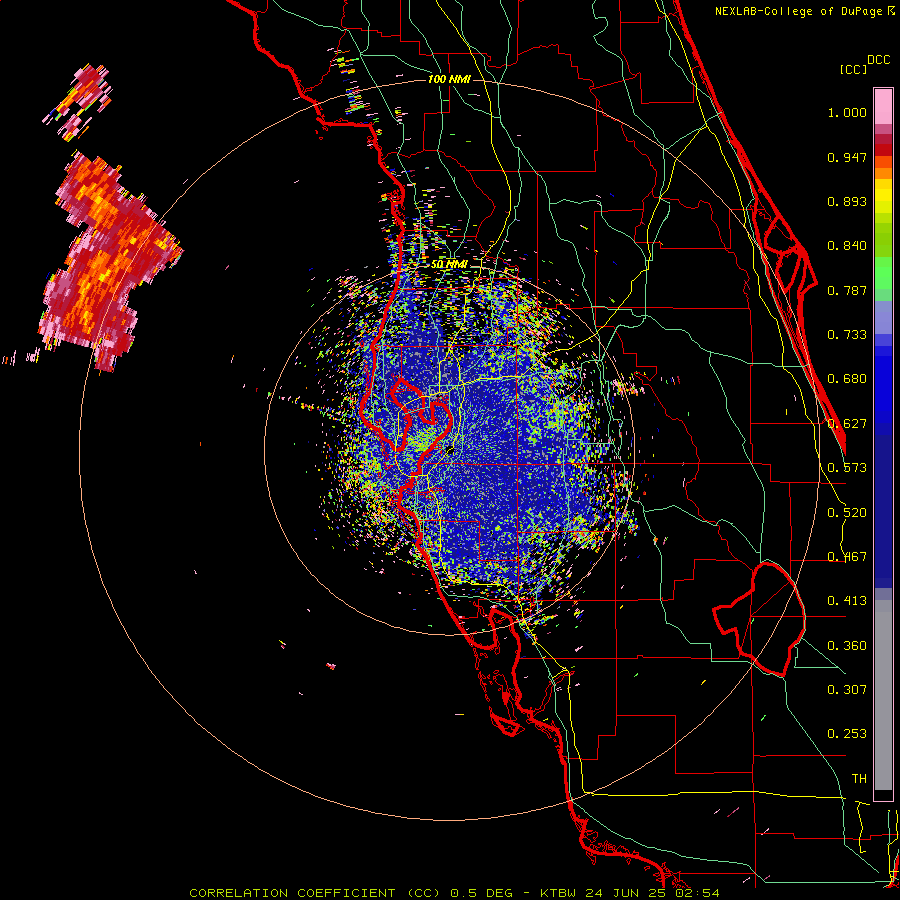Image resolution: width=900 pixels, height=900 pixels.
Task: Click the 100 NMI range ring label
Action: [449, 79]
